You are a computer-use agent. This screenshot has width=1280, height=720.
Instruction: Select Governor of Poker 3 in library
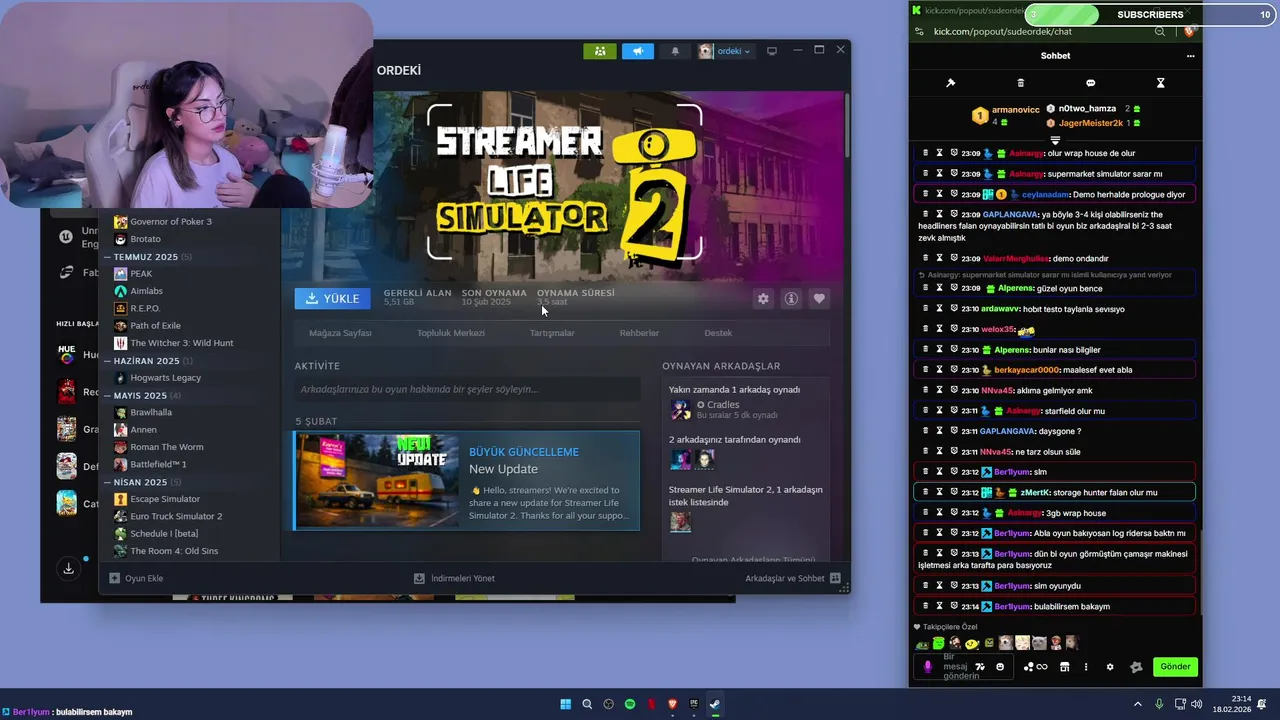[171, 222]
